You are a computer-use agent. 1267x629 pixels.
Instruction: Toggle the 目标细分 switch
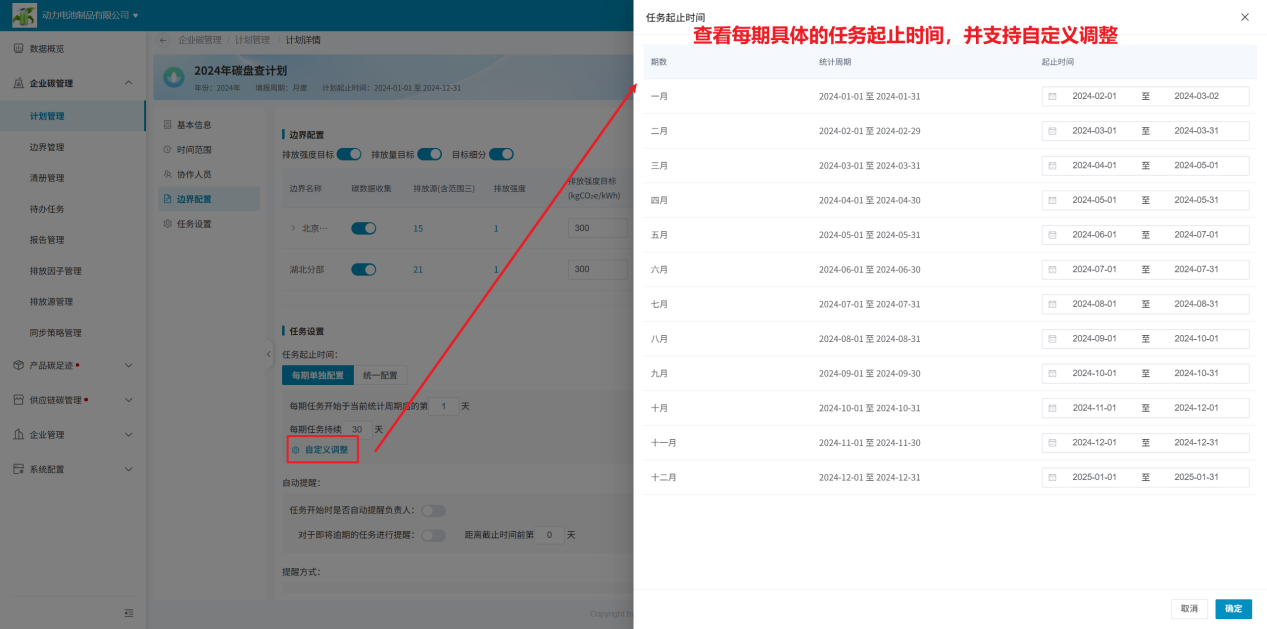501,154
